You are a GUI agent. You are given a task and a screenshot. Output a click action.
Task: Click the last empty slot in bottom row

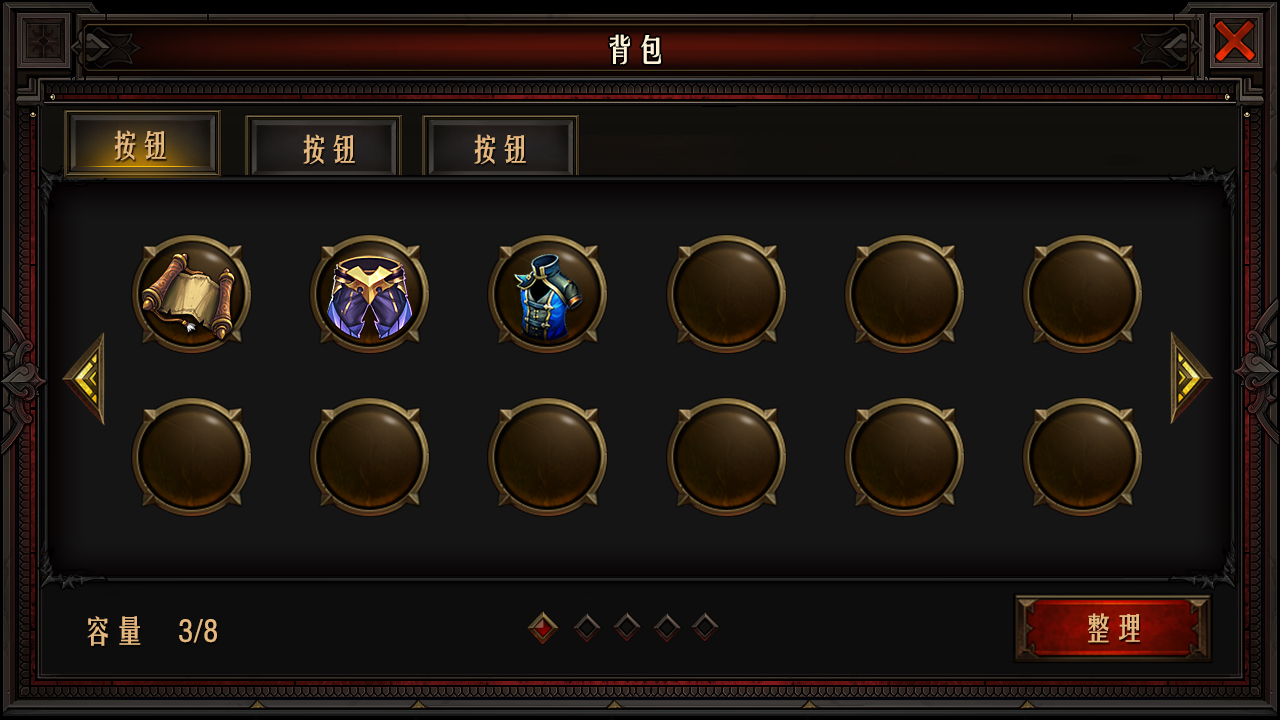click(x=1082, y=457)
